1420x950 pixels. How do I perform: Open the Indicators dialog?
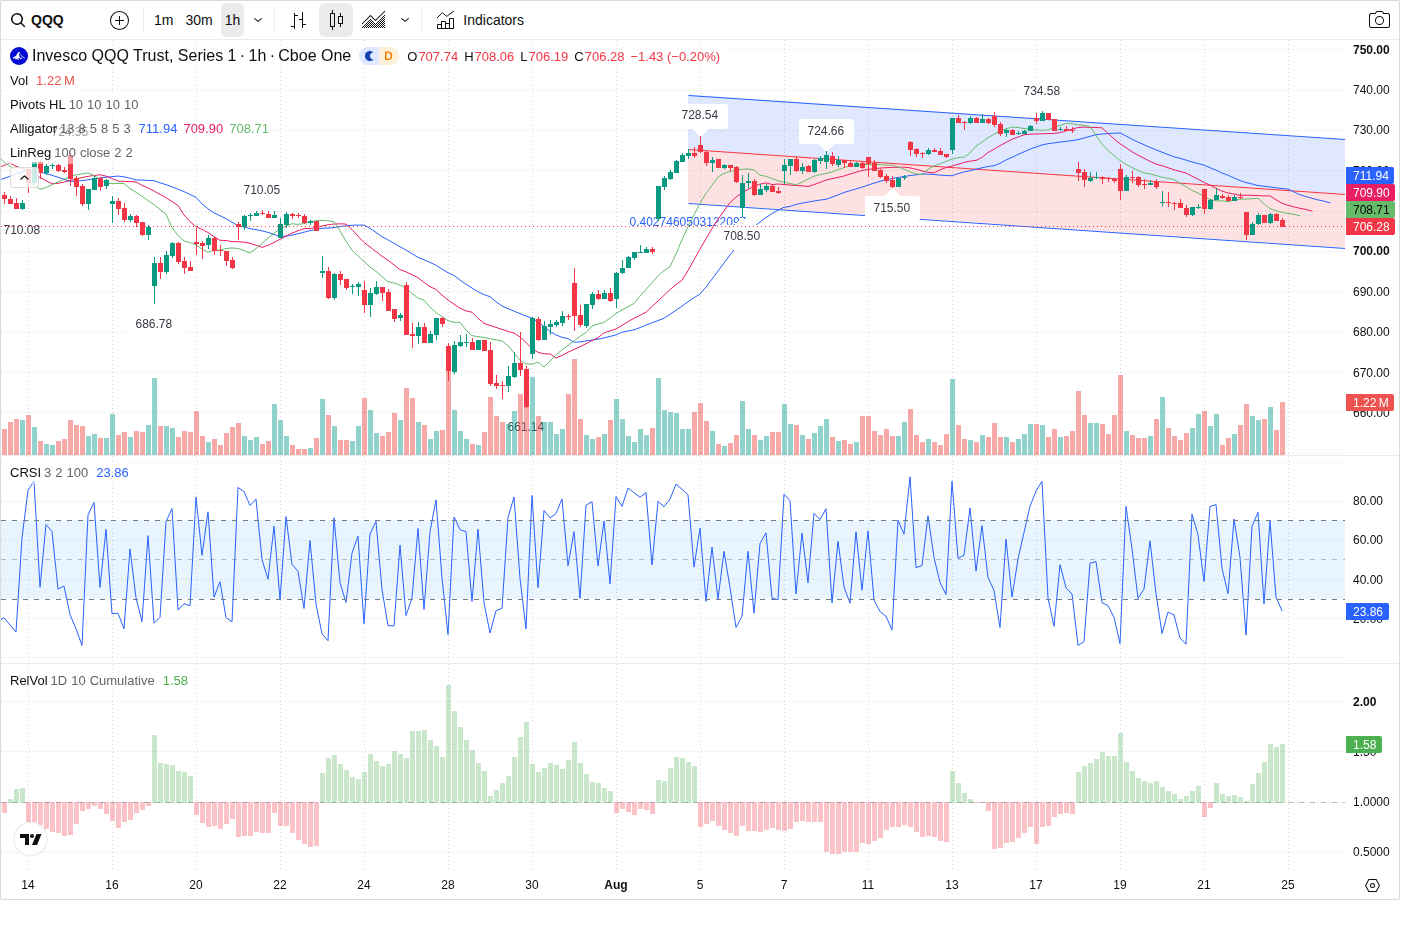click(480, 20)
